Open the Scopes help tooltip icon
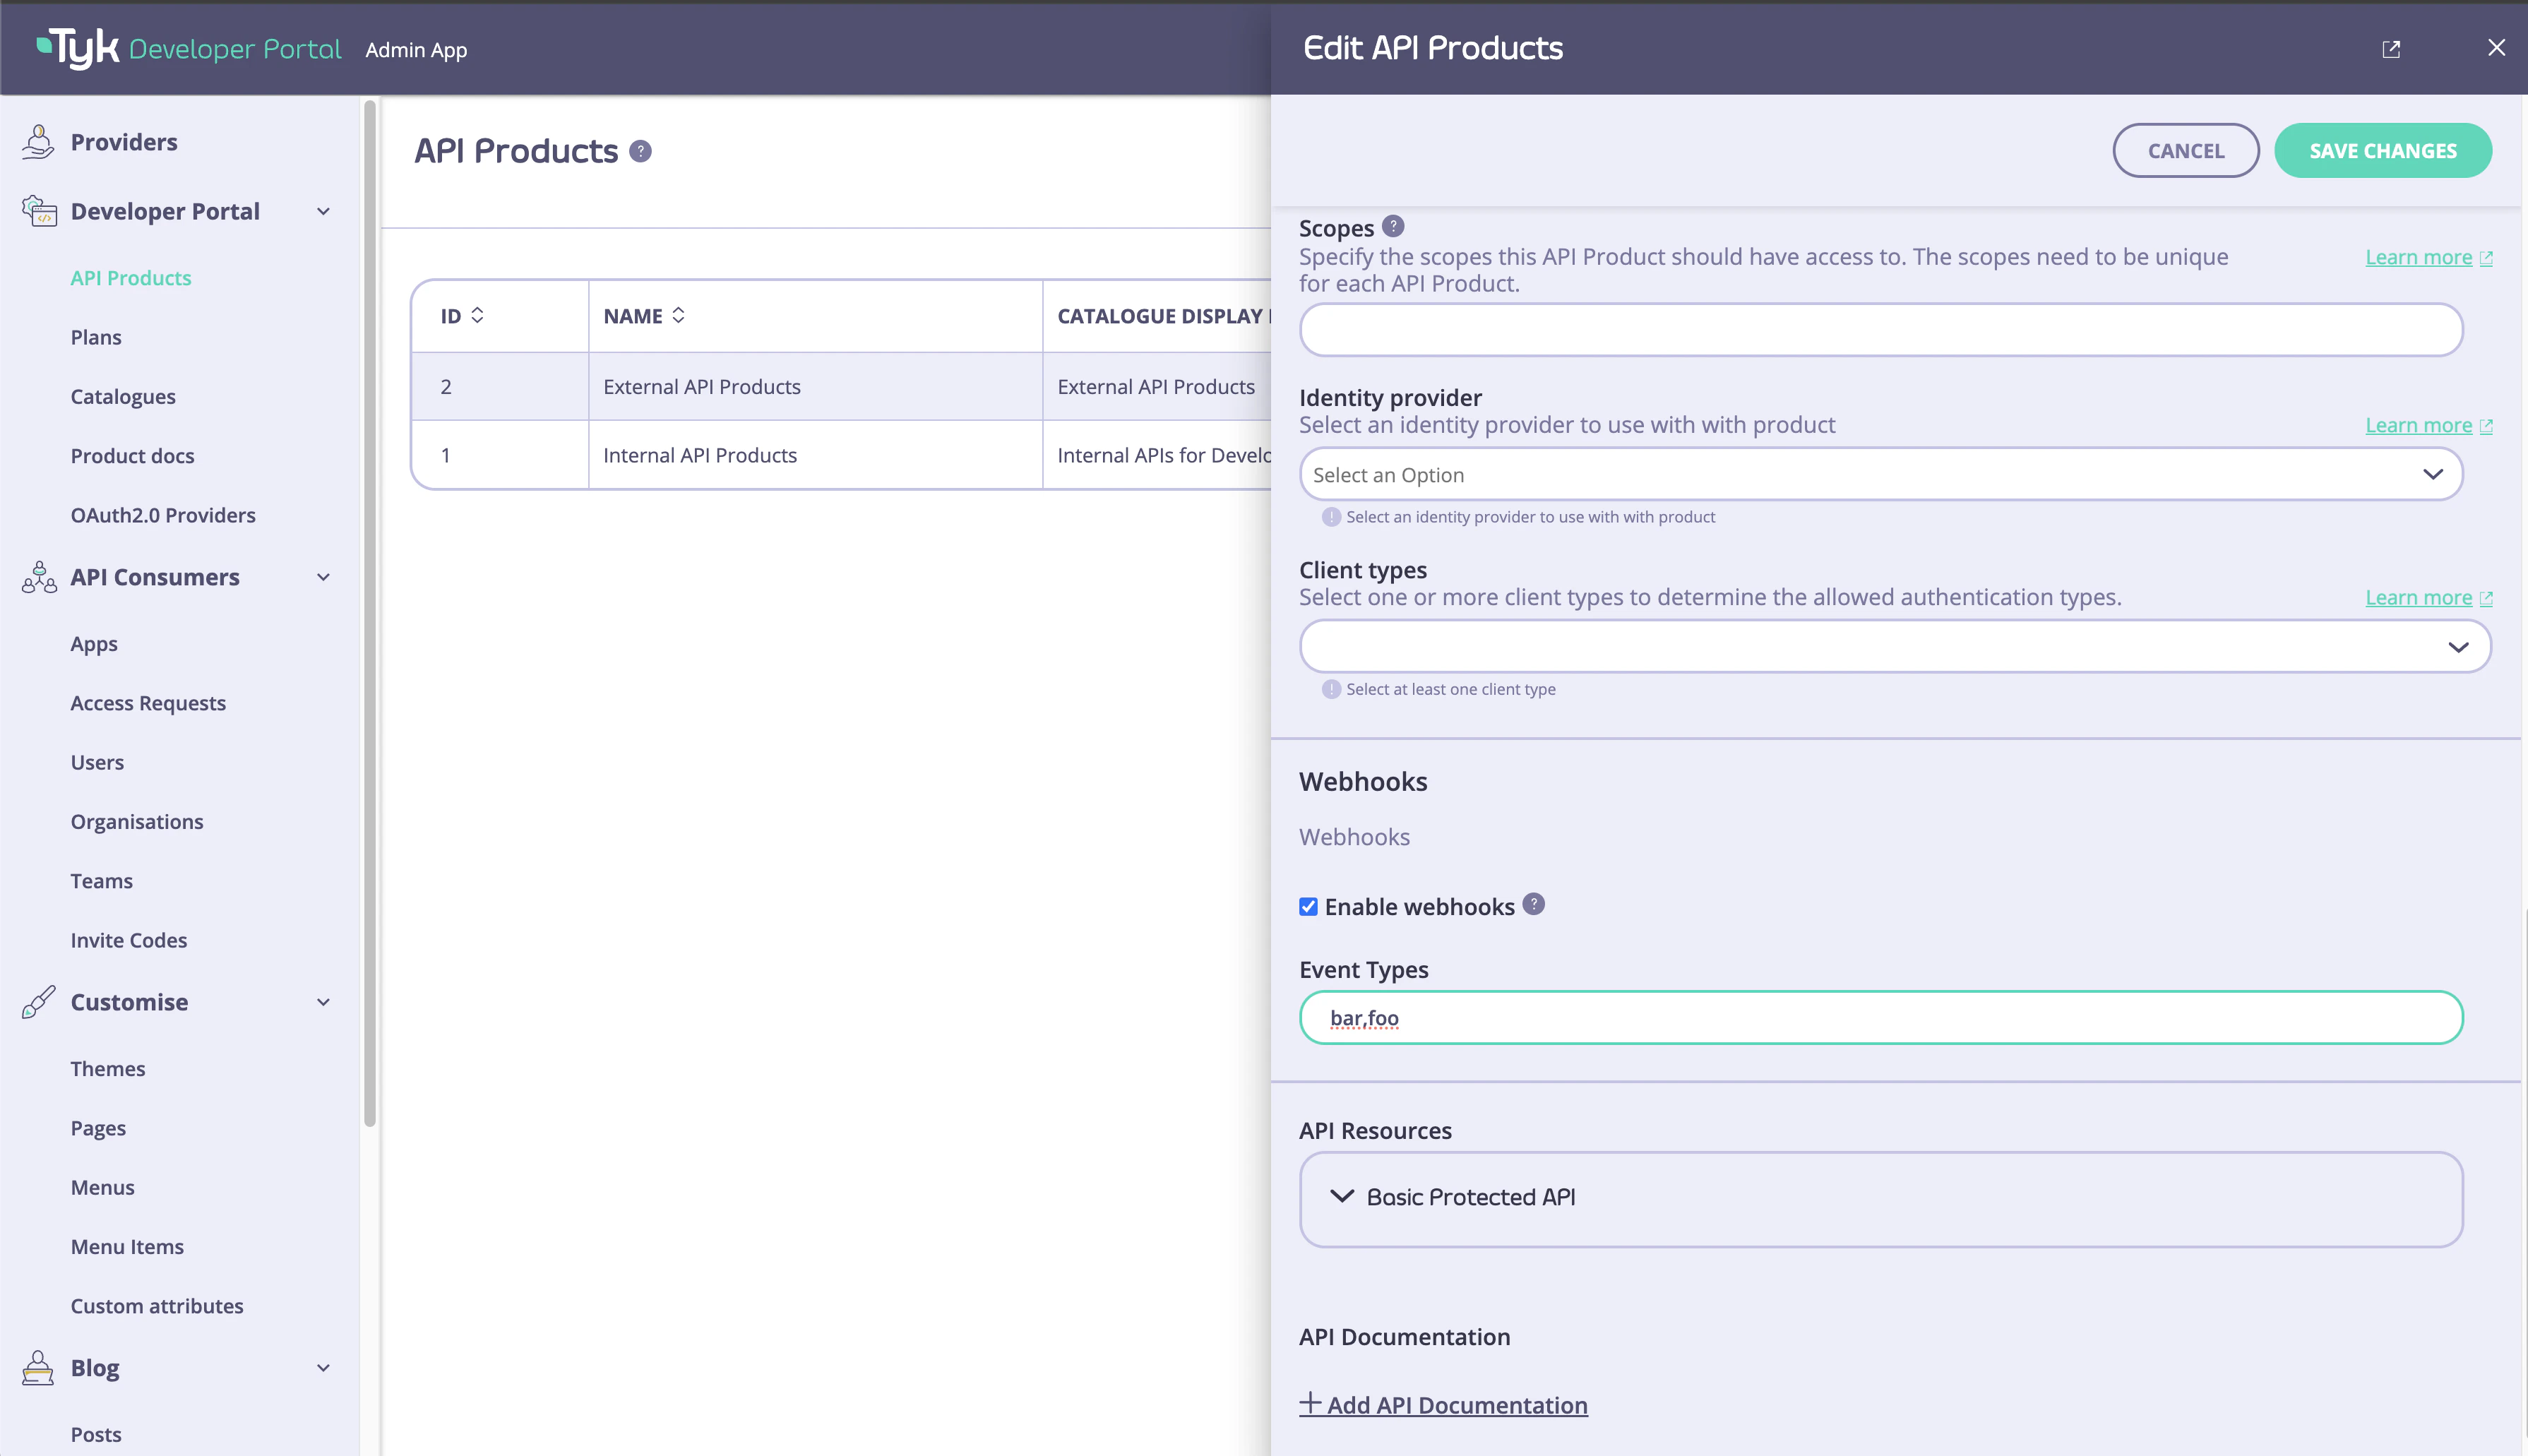The height and width of the screenshot is (1456, 2528). click(x=1393, y=227)
